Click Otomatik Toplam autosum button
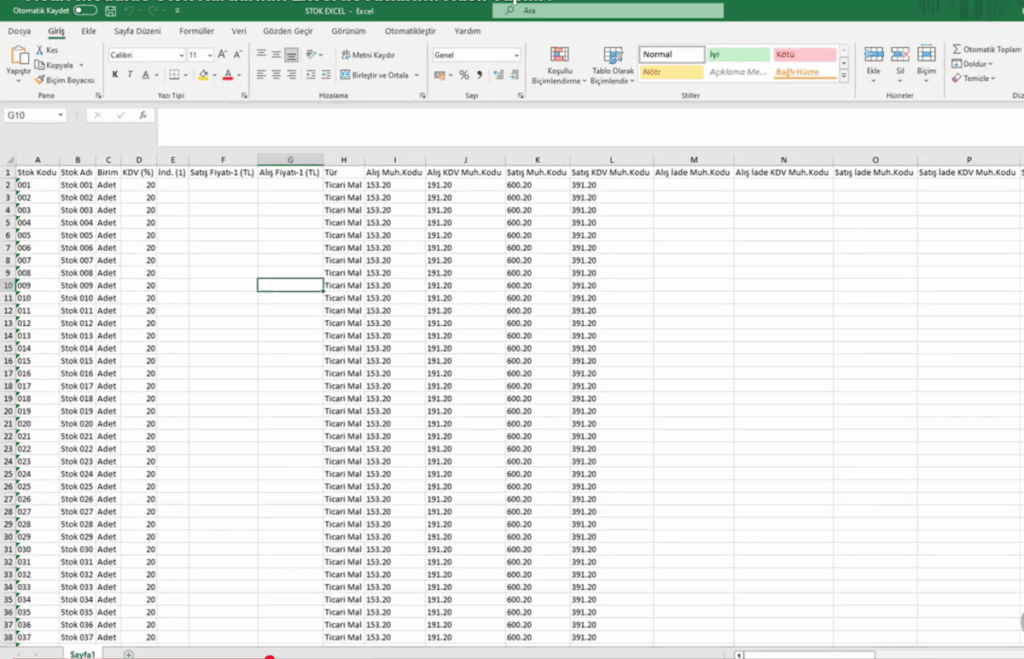The width and height of the screenshot is (1024, 659). pos(986,49)
